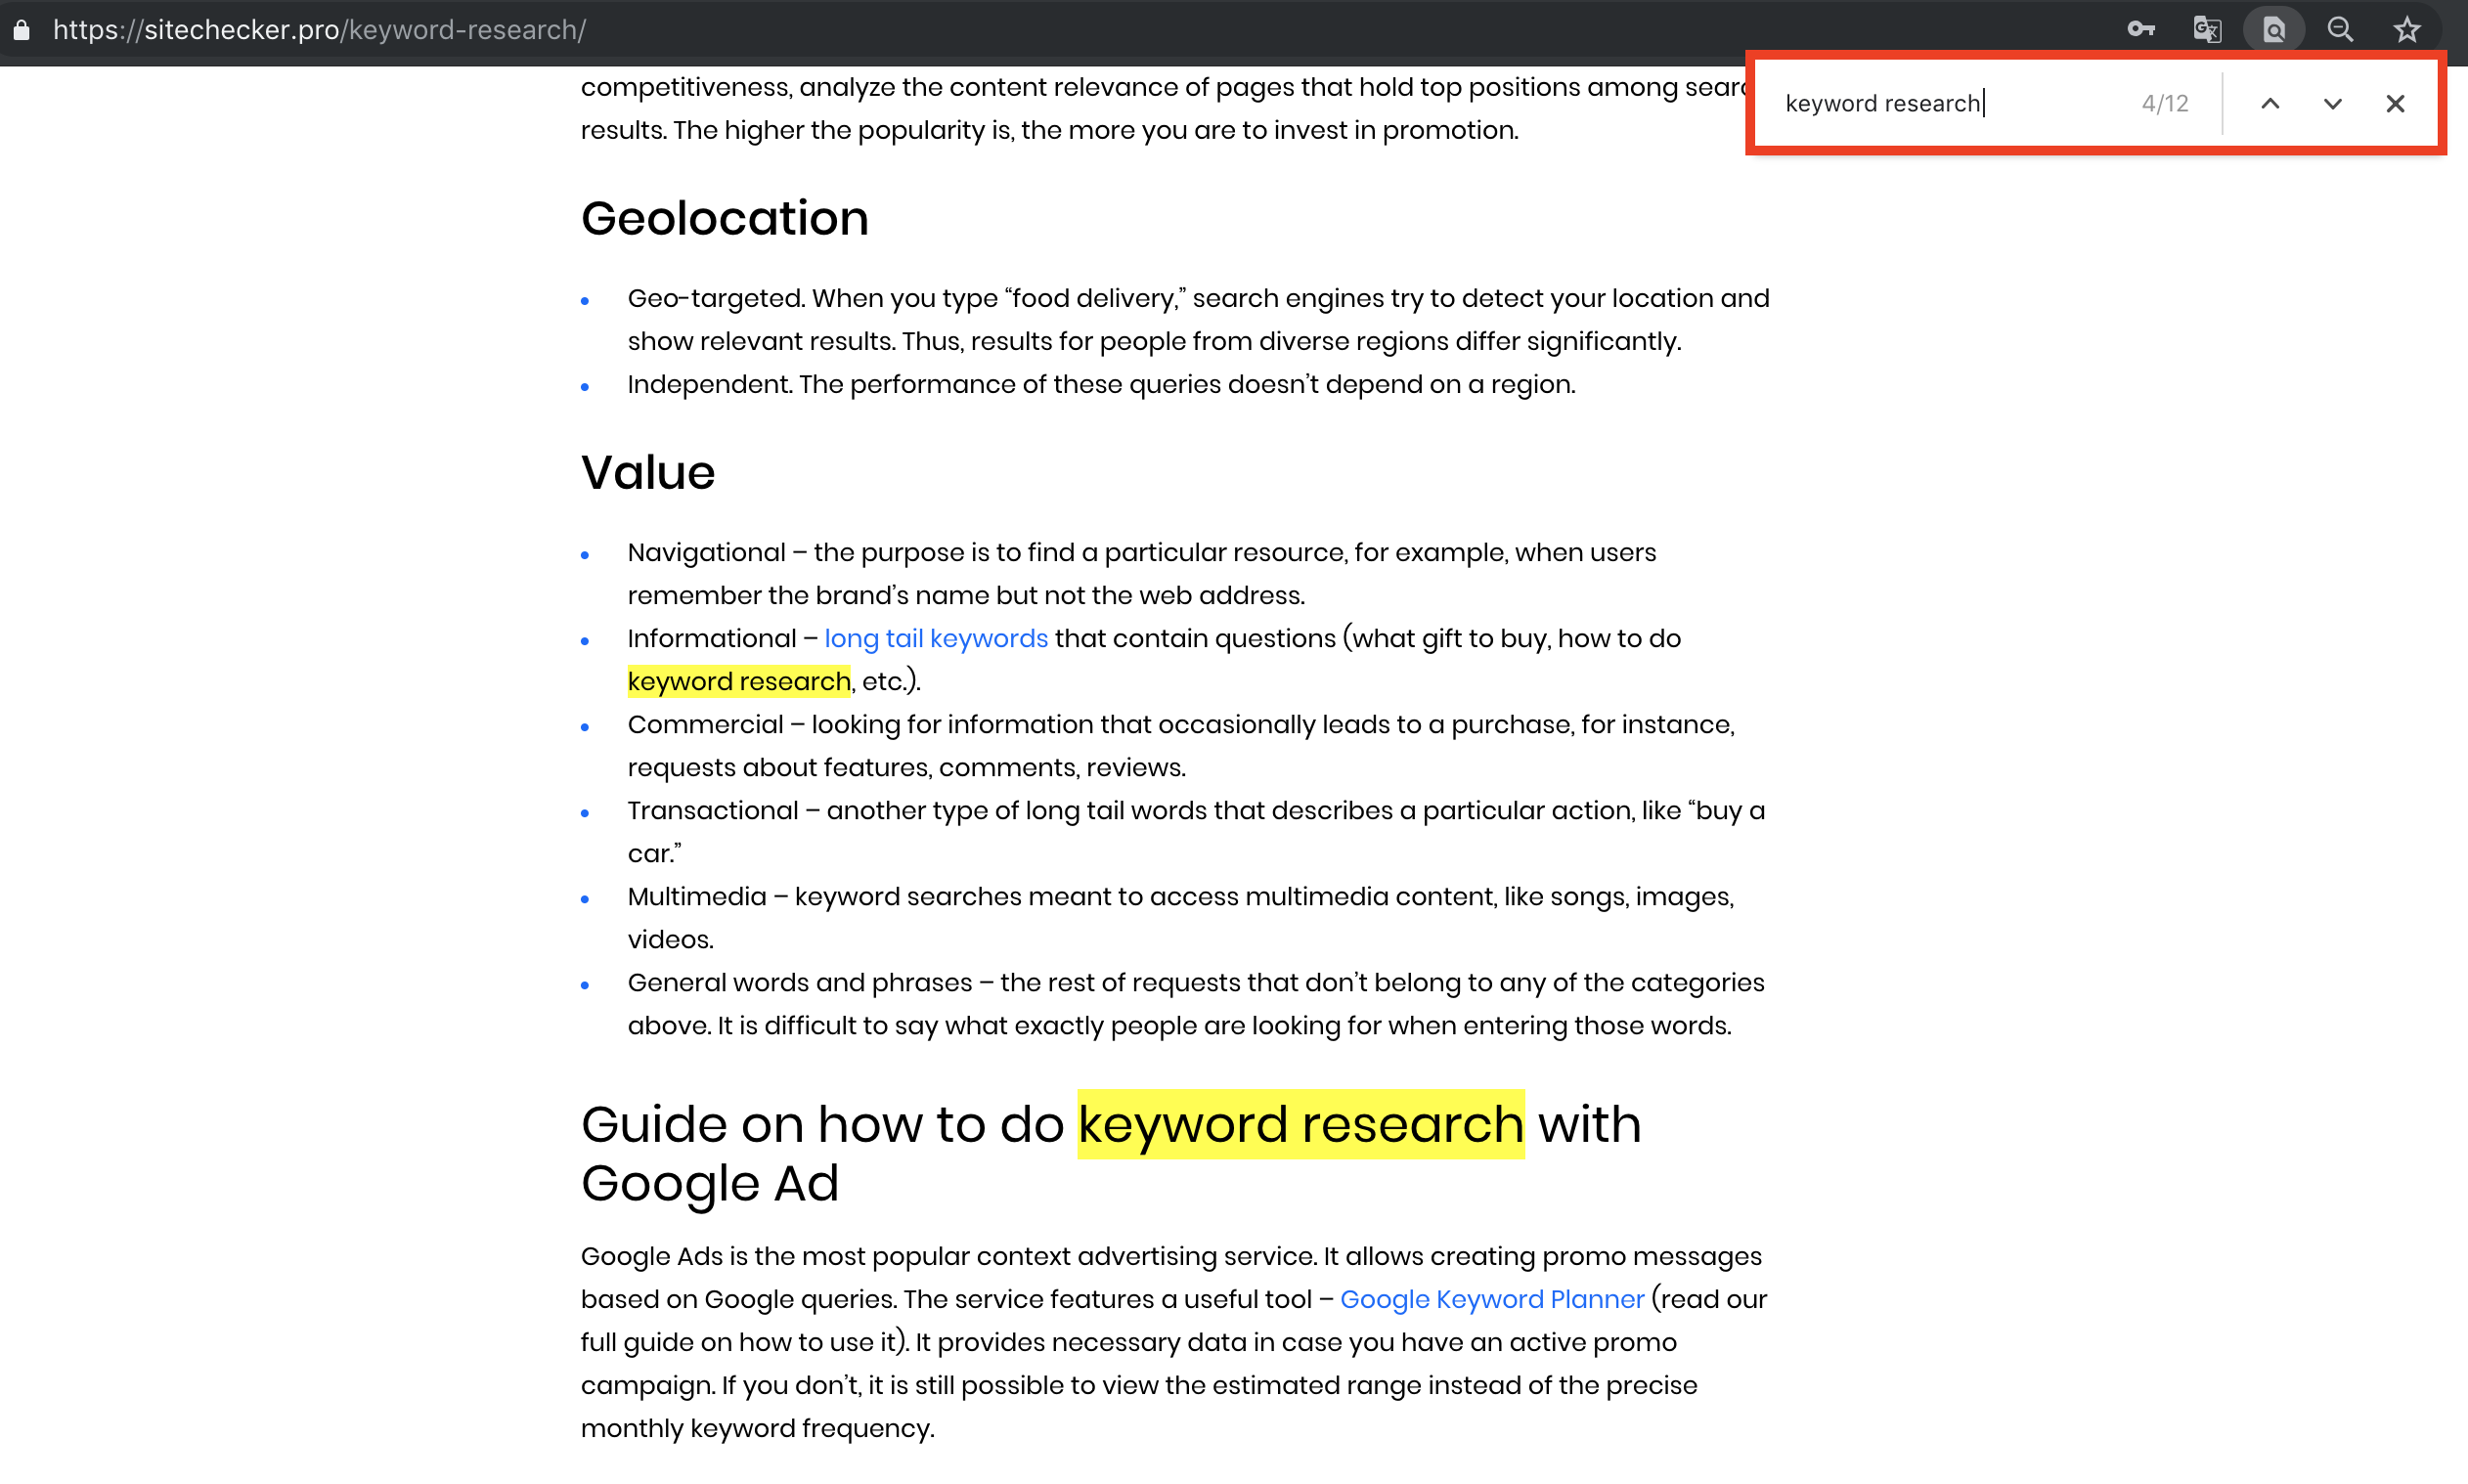Click the sitechecker.pro URL in address bar
The width and height of the screenshot is (2468, 1484).
point(319,30)
